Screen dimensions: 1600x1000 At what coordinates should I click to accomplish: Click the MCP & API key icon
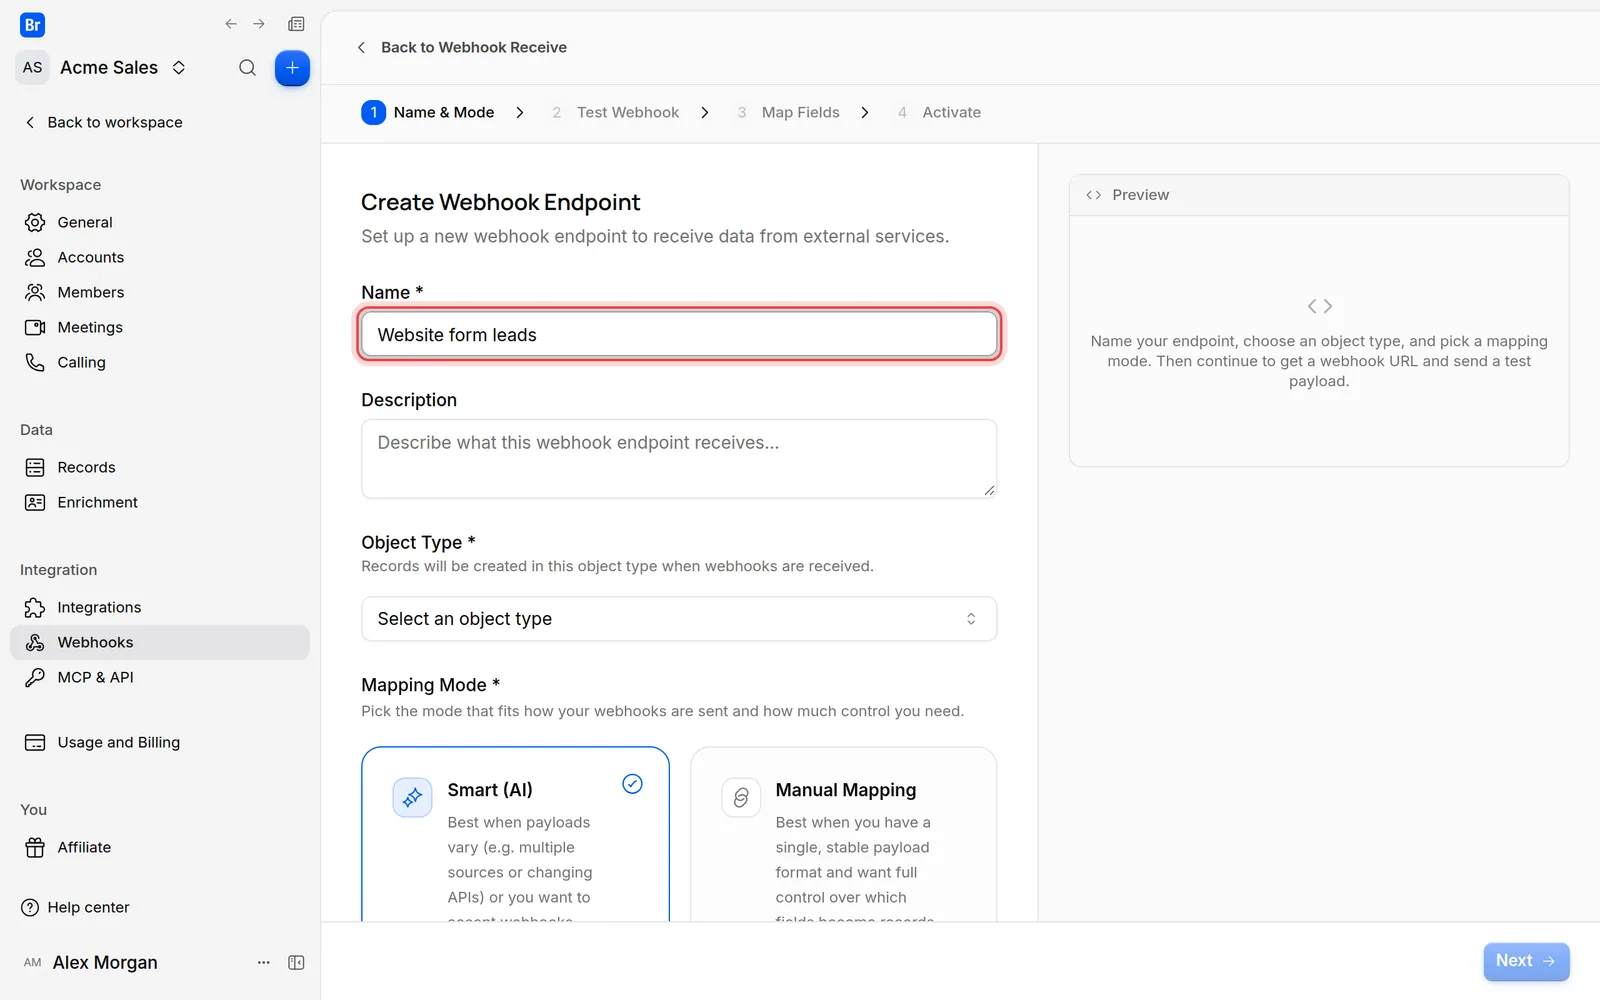tap(35, 677)
